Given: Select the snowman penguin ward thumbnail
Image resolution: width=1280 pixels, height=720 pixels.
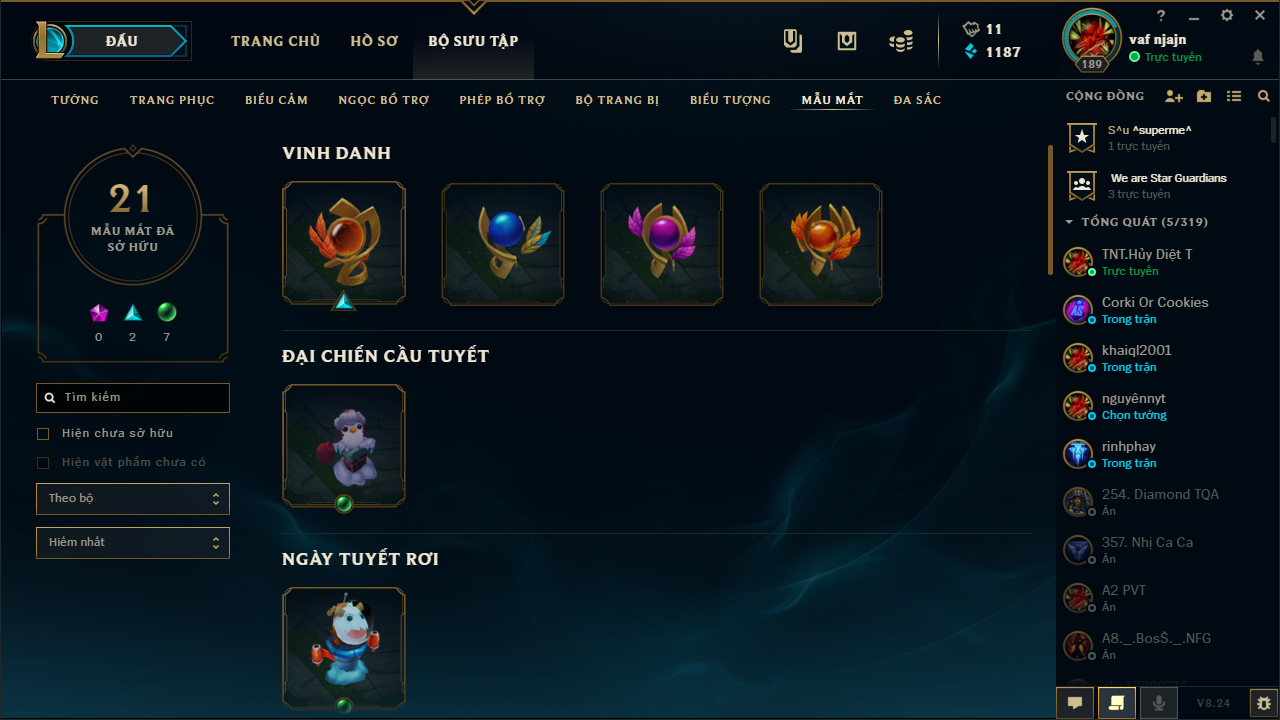Looking at the screenshot, I should coord(344,446).
